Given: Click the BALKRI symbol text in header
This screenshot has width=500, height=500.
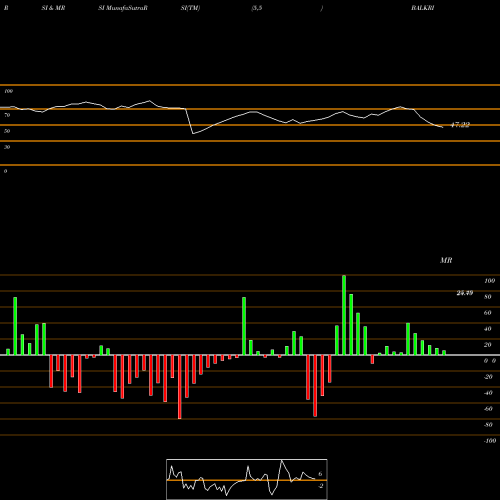Looking at the screenshot, I should (423, 8).
